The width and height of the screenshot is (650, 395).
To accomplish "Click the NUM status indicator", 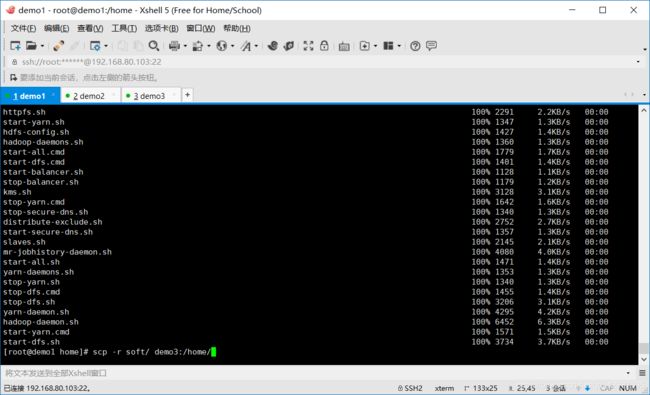I will tap(628, 388).
